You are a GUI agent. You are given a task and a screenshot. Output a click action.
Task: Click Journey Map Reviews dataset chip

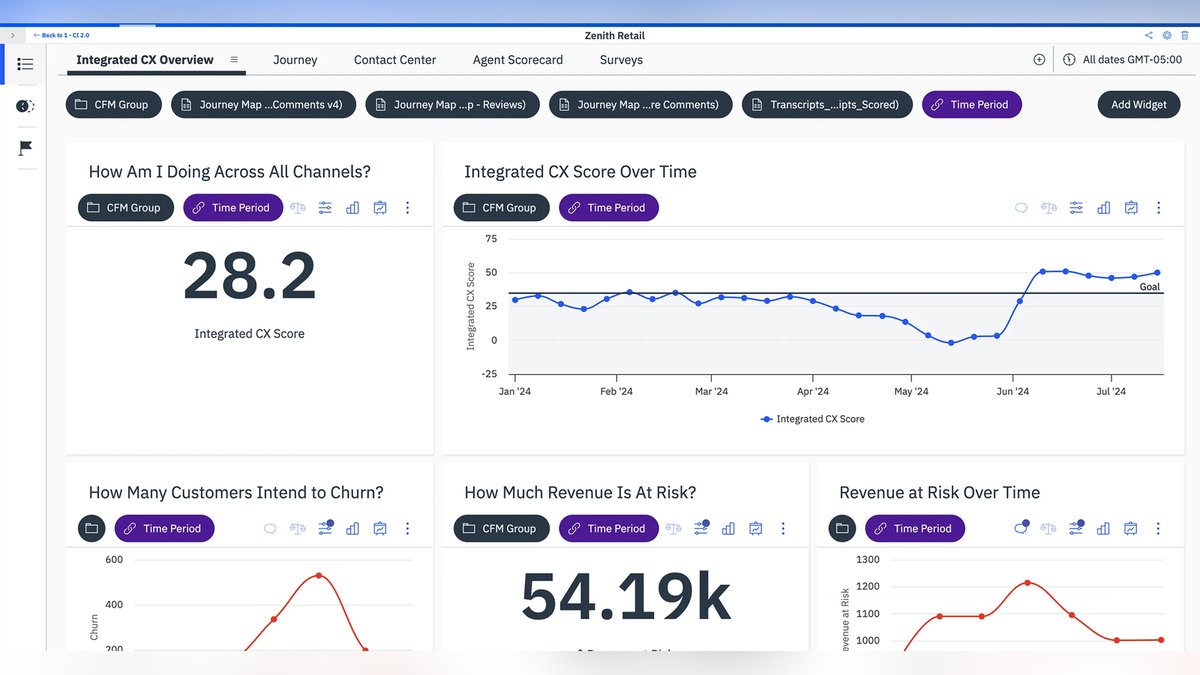pos(452,105)
